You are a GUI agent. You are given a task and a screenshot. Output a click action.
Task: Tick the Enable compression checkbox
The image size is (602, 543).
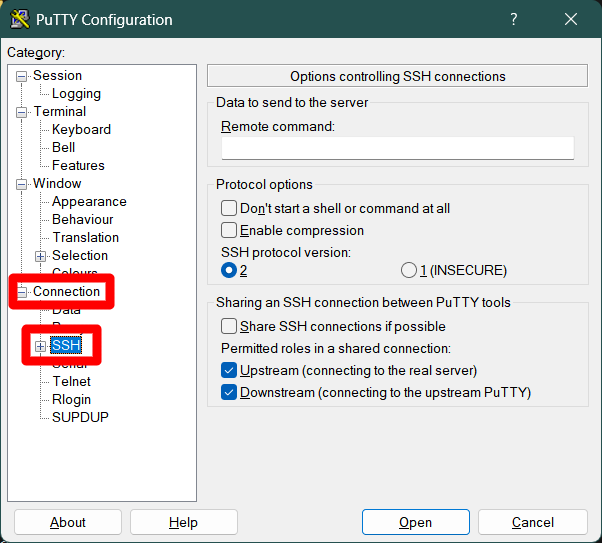pyautogui.click(x=229, y=230)
